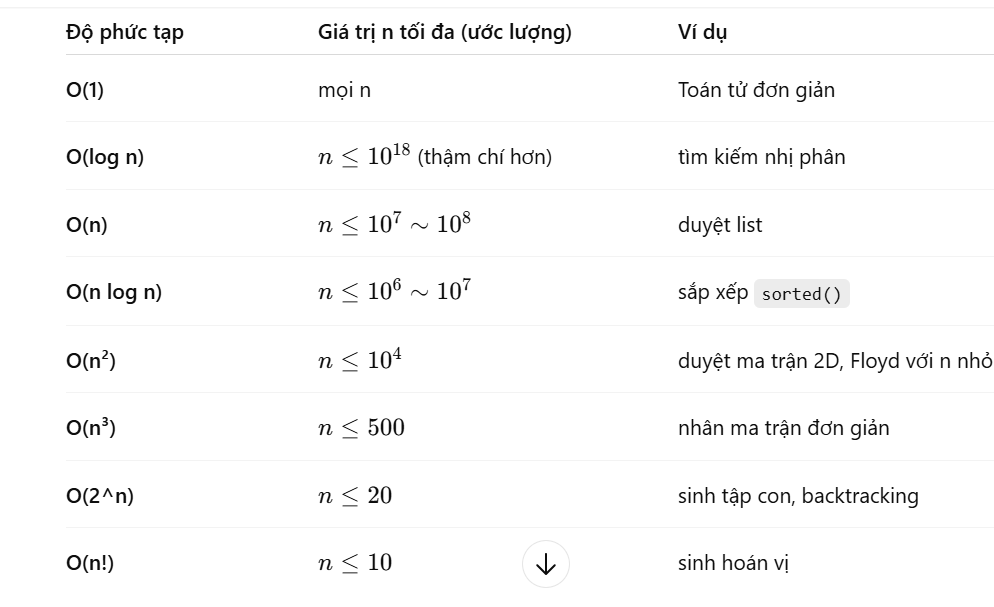Click the "sinh hoán vị" example text
This screenshot has height=607, width=994.
click(733, 563)
